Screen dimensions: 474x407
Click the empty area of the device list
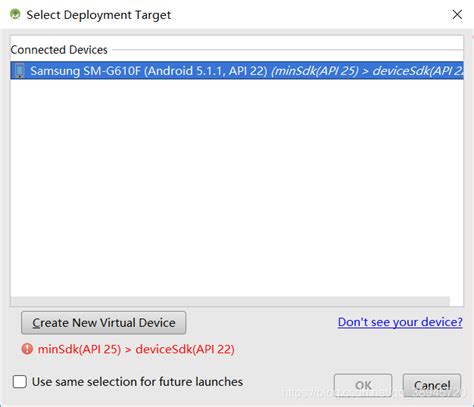237,187
